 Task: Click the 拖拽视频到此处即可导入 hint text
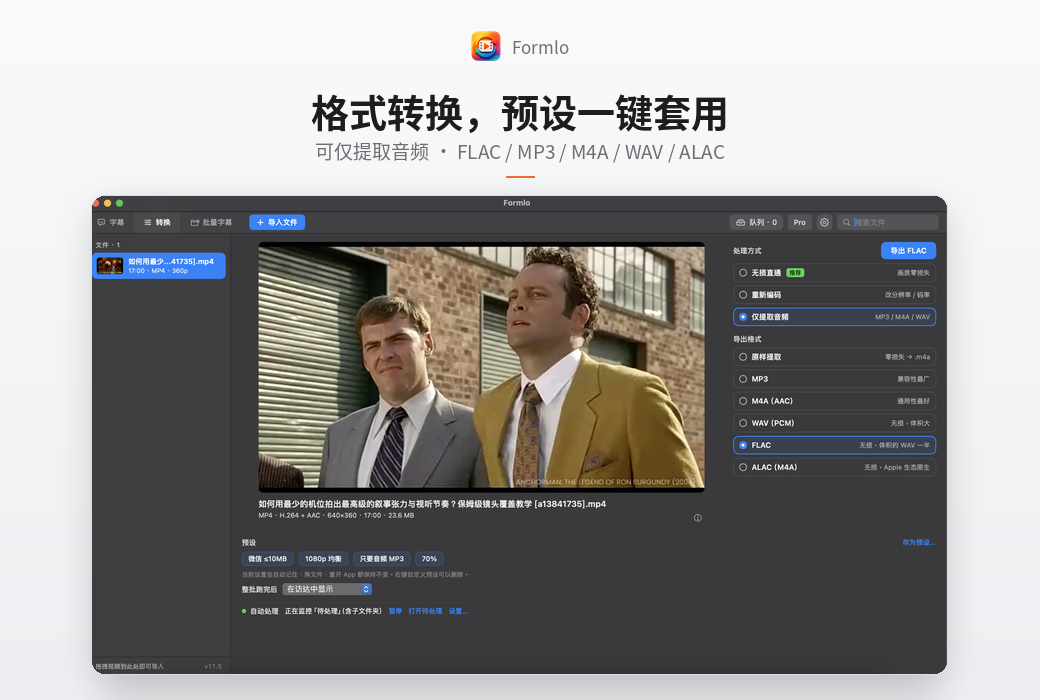click(129, 666)
